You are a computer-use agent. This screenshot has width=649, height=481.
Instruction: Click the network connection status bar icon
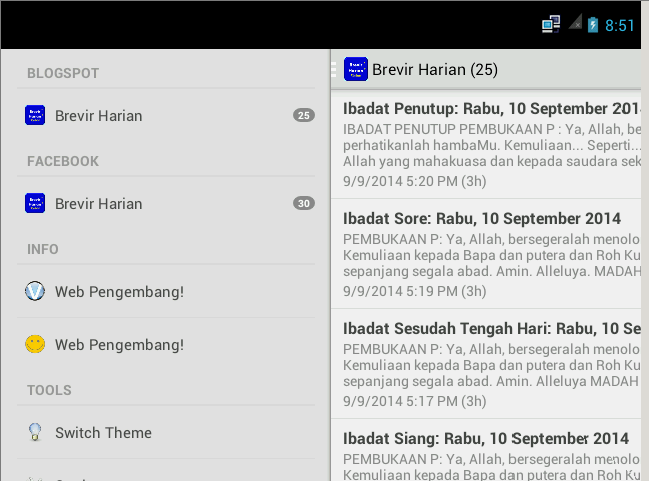point(551,24)
